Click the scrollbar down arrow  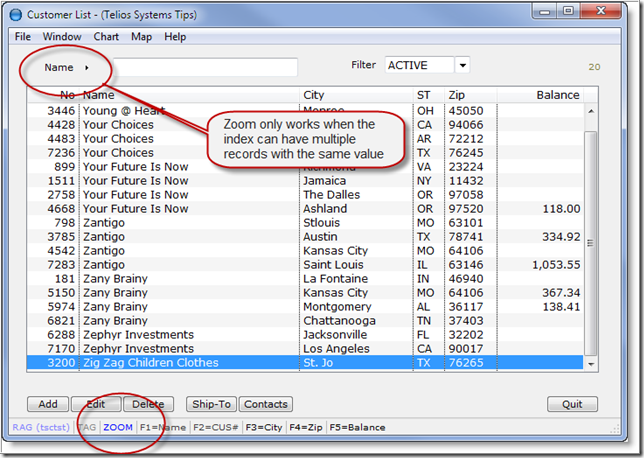pyautogui.click(x=591, y=363)
